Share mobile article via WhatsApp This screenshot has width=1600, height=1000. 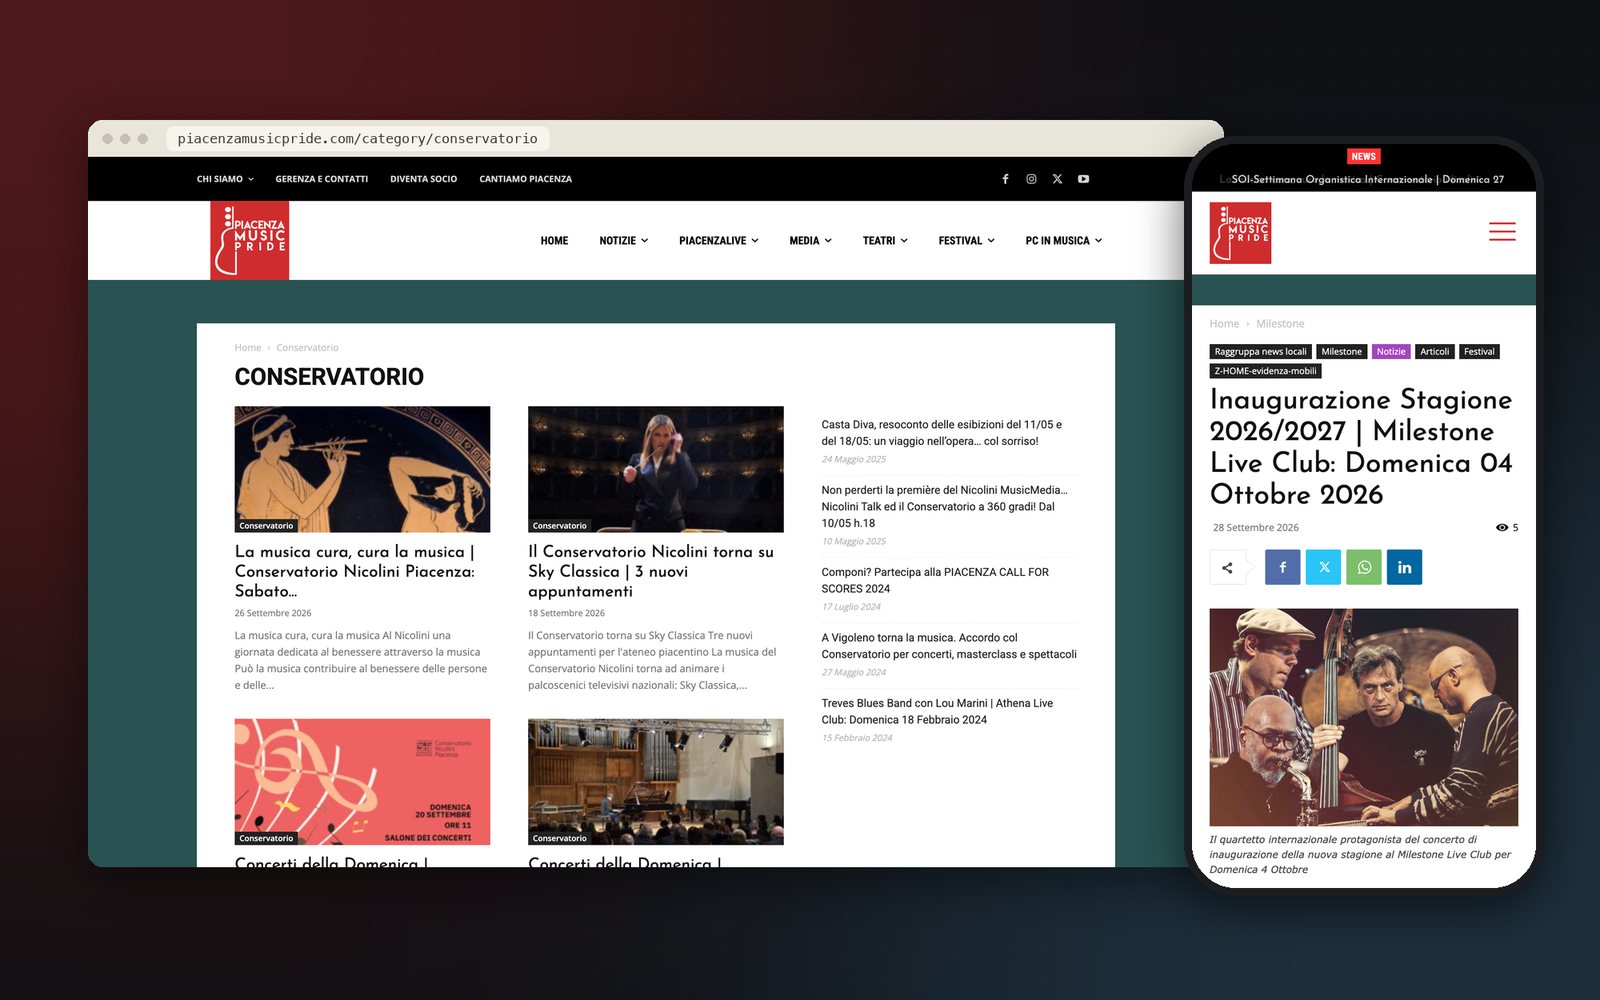click(1364, 567)
